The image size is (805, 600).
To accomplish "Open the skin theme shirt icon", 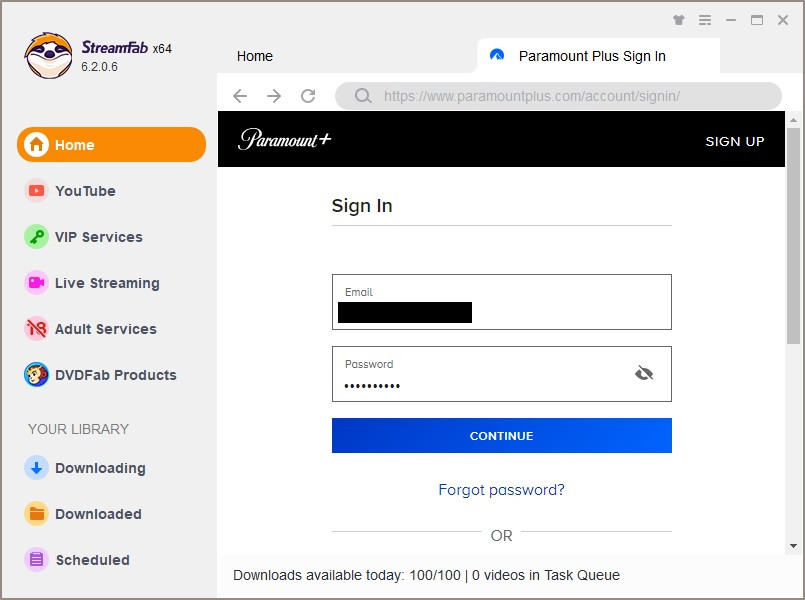I will click(x=679, y=20).
